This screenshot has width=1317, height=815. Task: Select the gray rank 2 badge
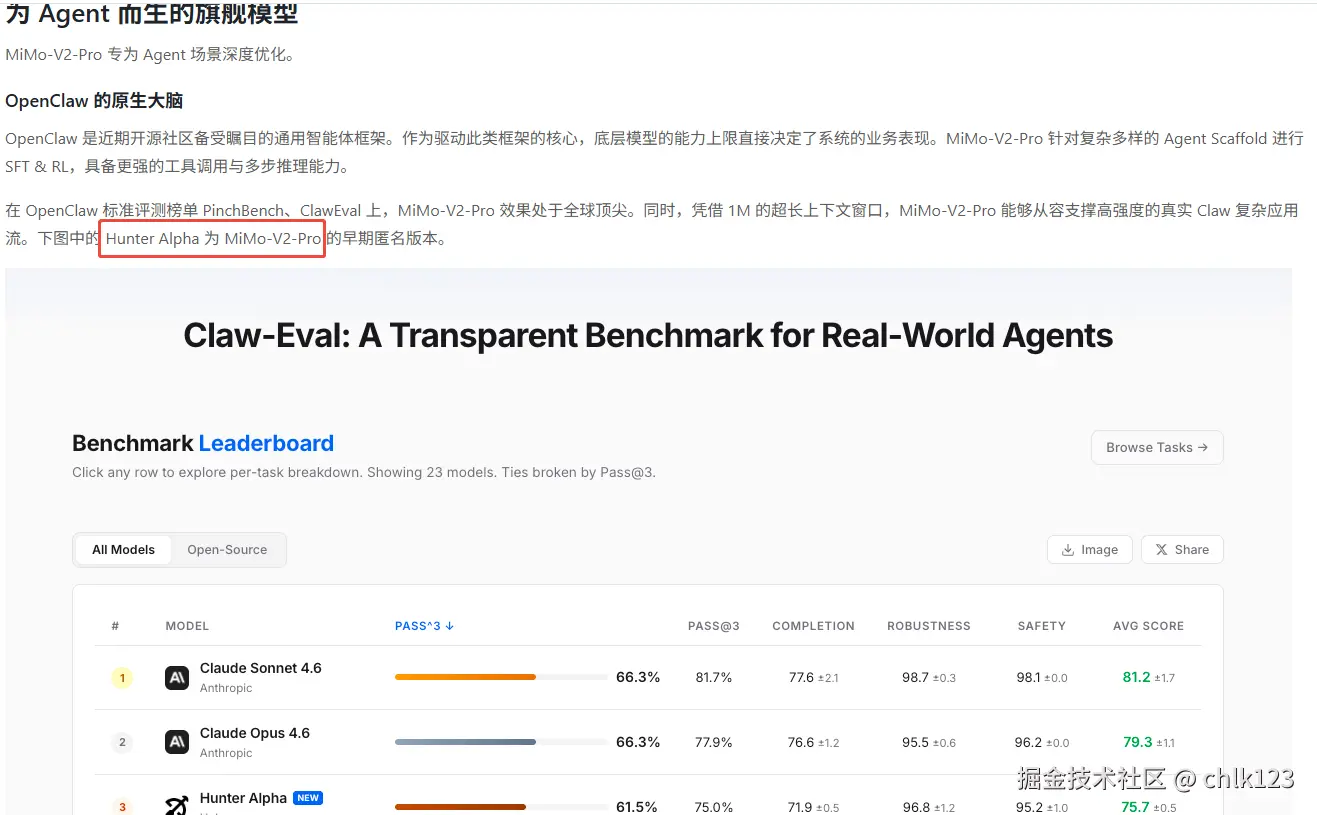pyautogui.click(x=122, y=742)
